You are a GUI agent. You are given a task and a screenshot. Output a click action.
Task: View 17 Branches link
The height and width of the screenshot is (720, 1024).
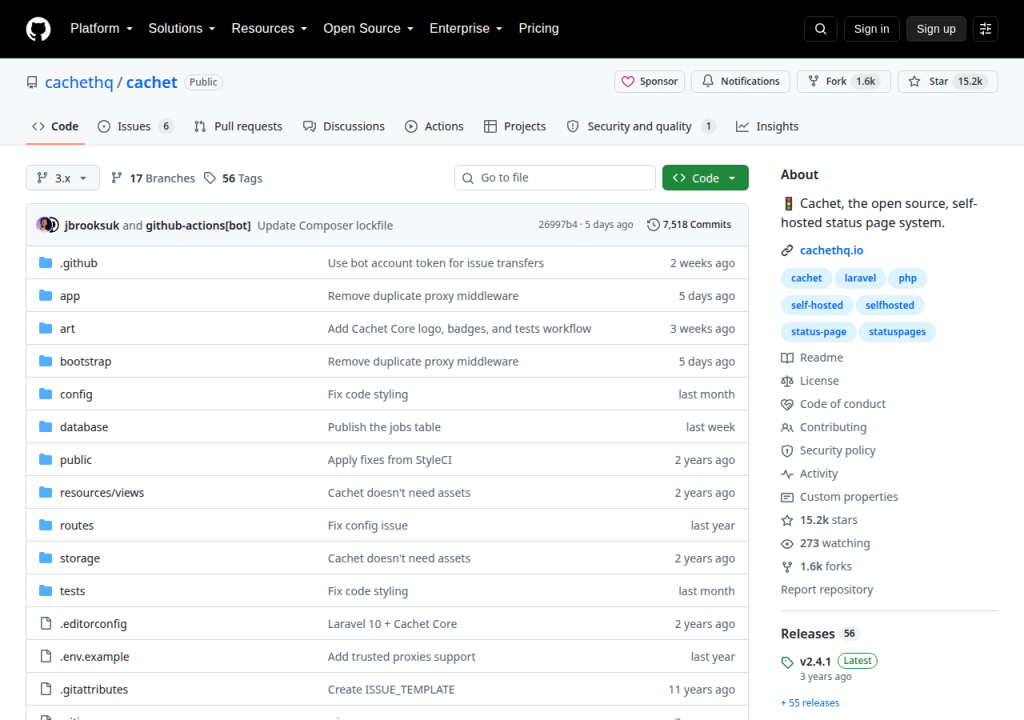(x=153, y=178)
